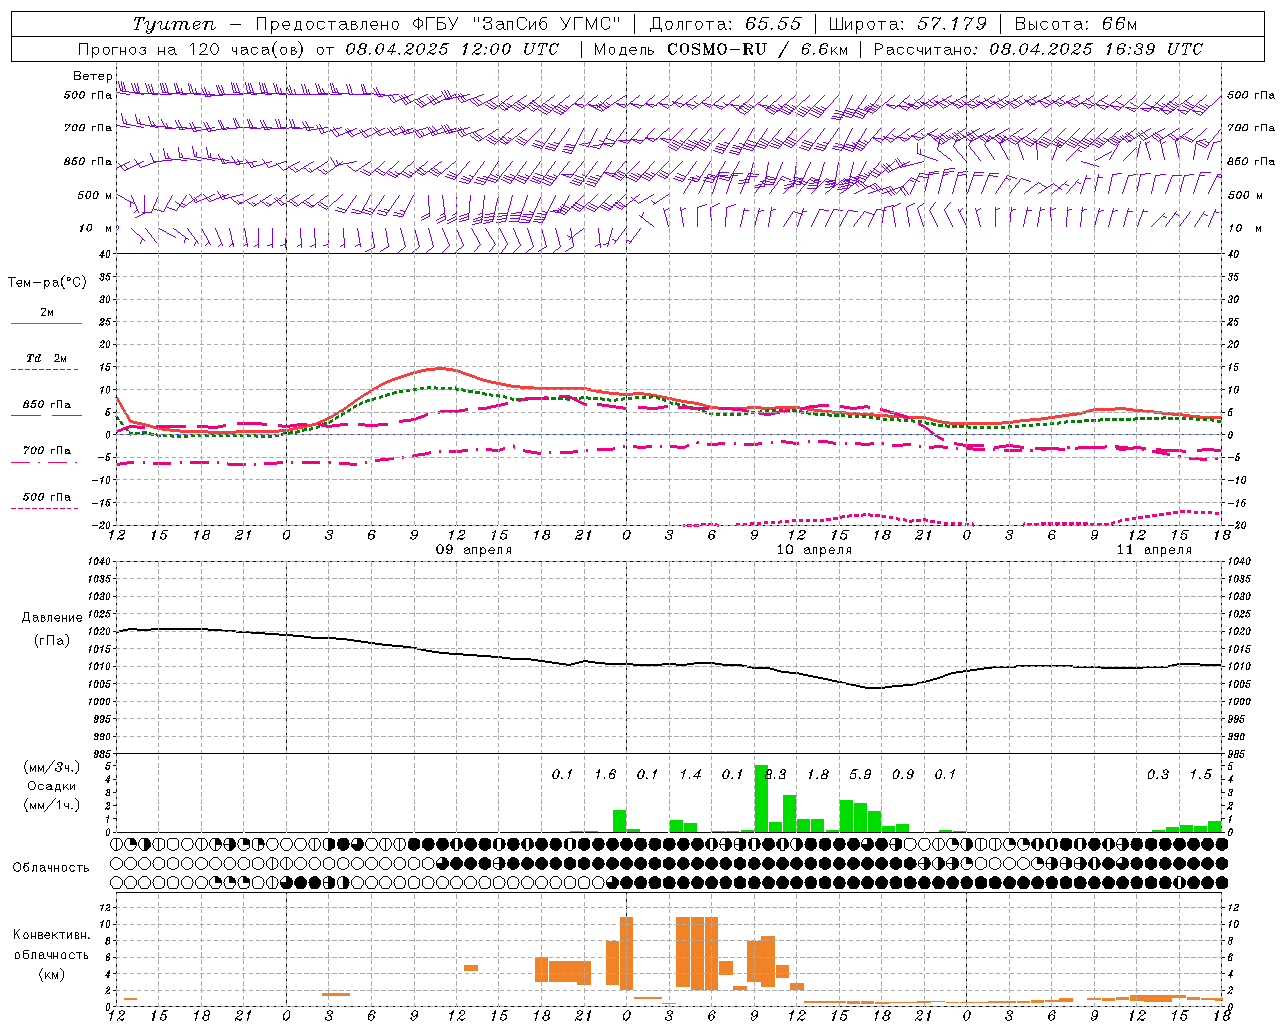Click the "Высота: 66м" elevation label
Image resolution: width=1280 pixels, height=1024 pixels.
(x=1076, y=24)
